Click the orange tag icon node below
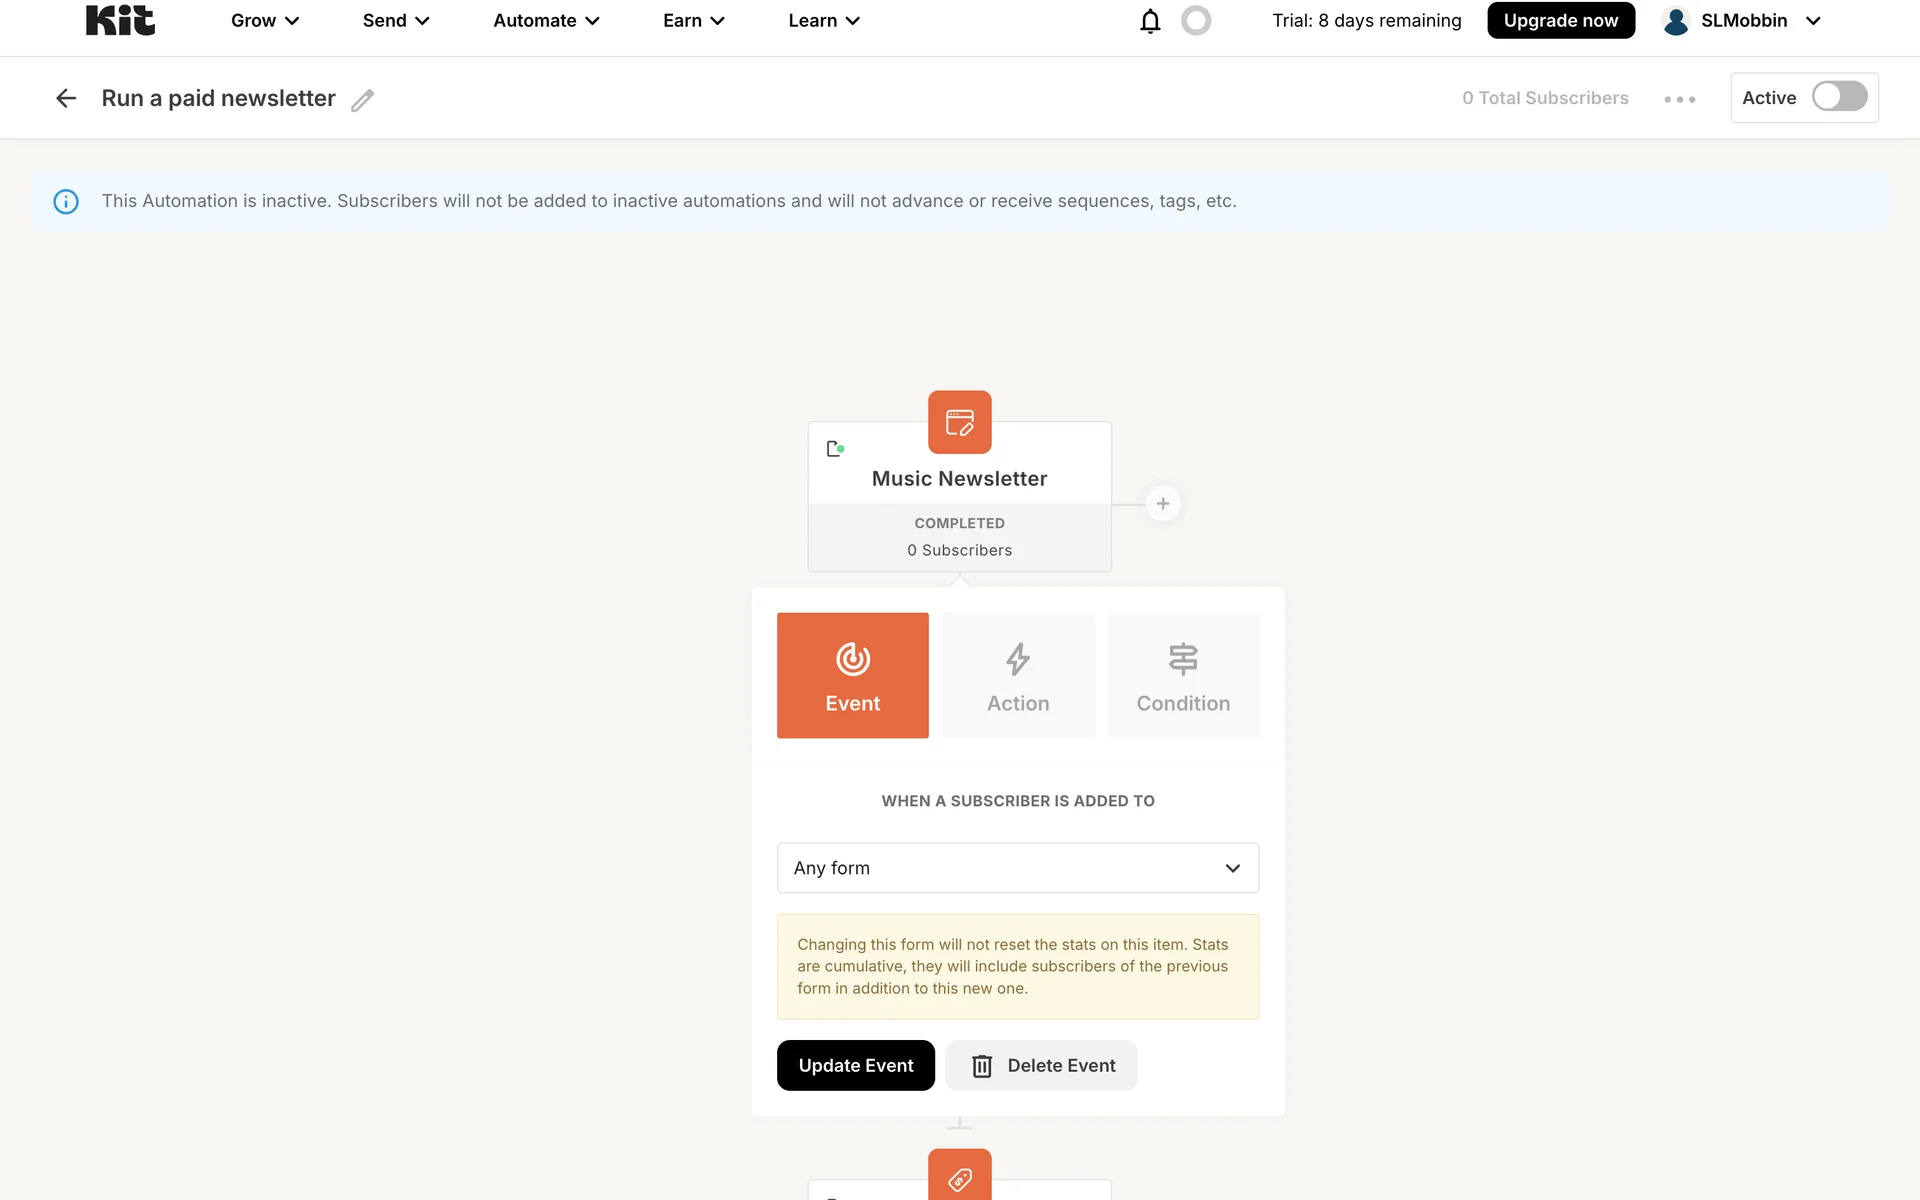 [x=959, y=1178]
